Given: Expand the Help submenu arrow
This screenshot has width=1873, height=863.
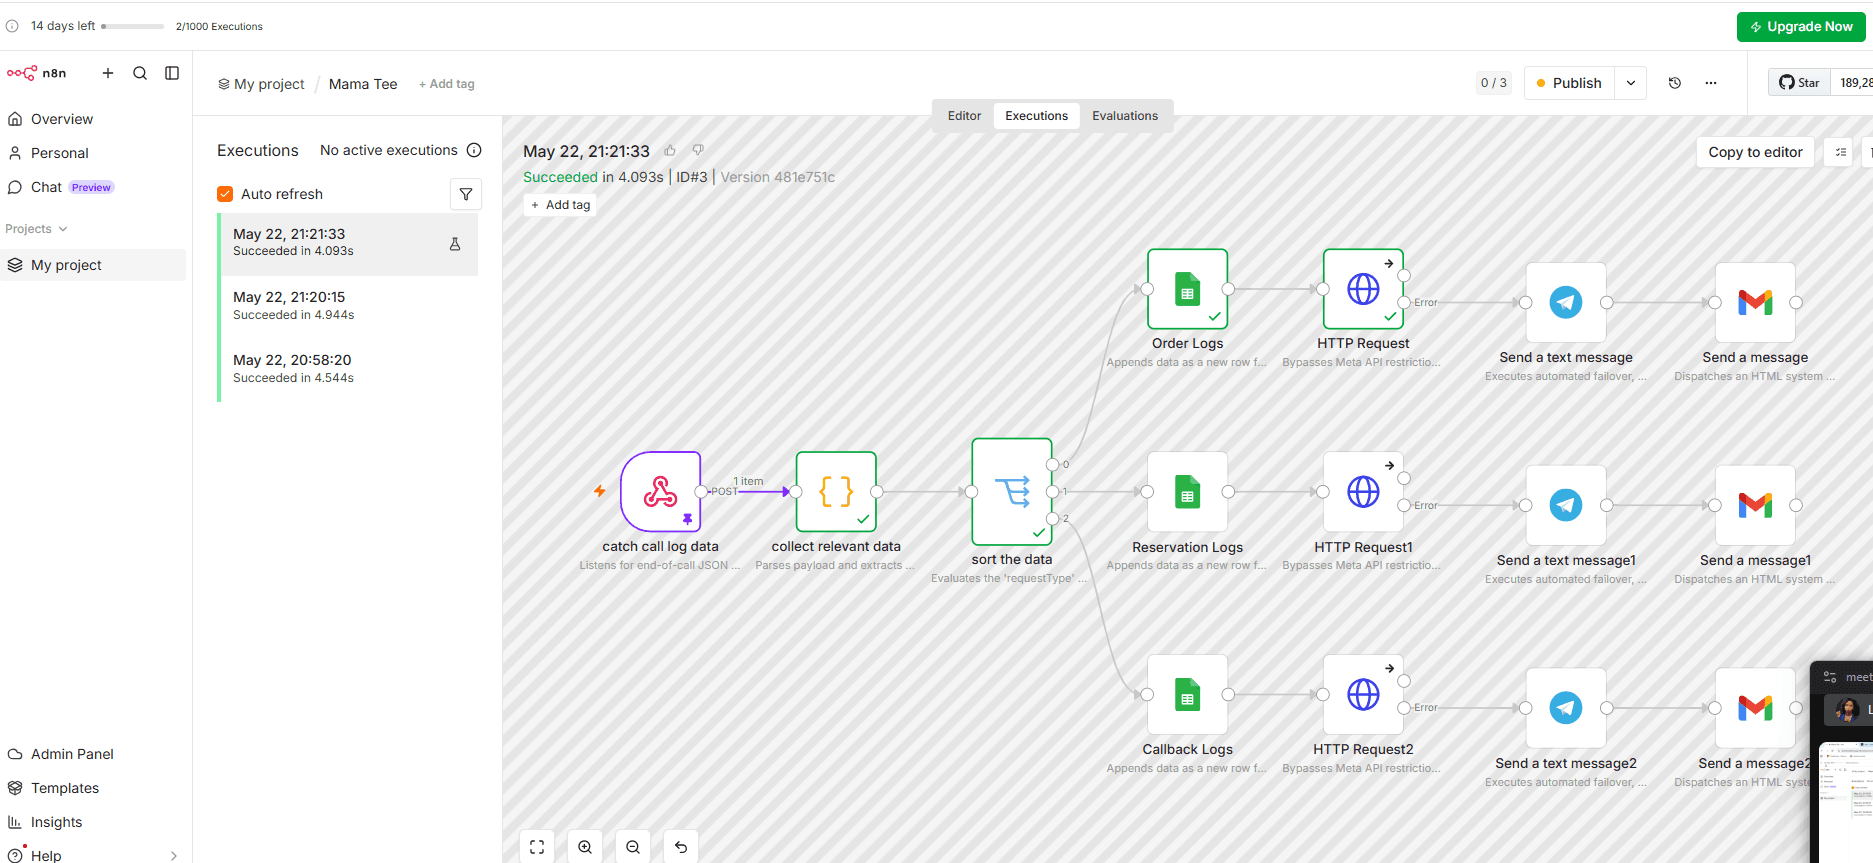Looking at the screenshot, I should coord(174,856).
